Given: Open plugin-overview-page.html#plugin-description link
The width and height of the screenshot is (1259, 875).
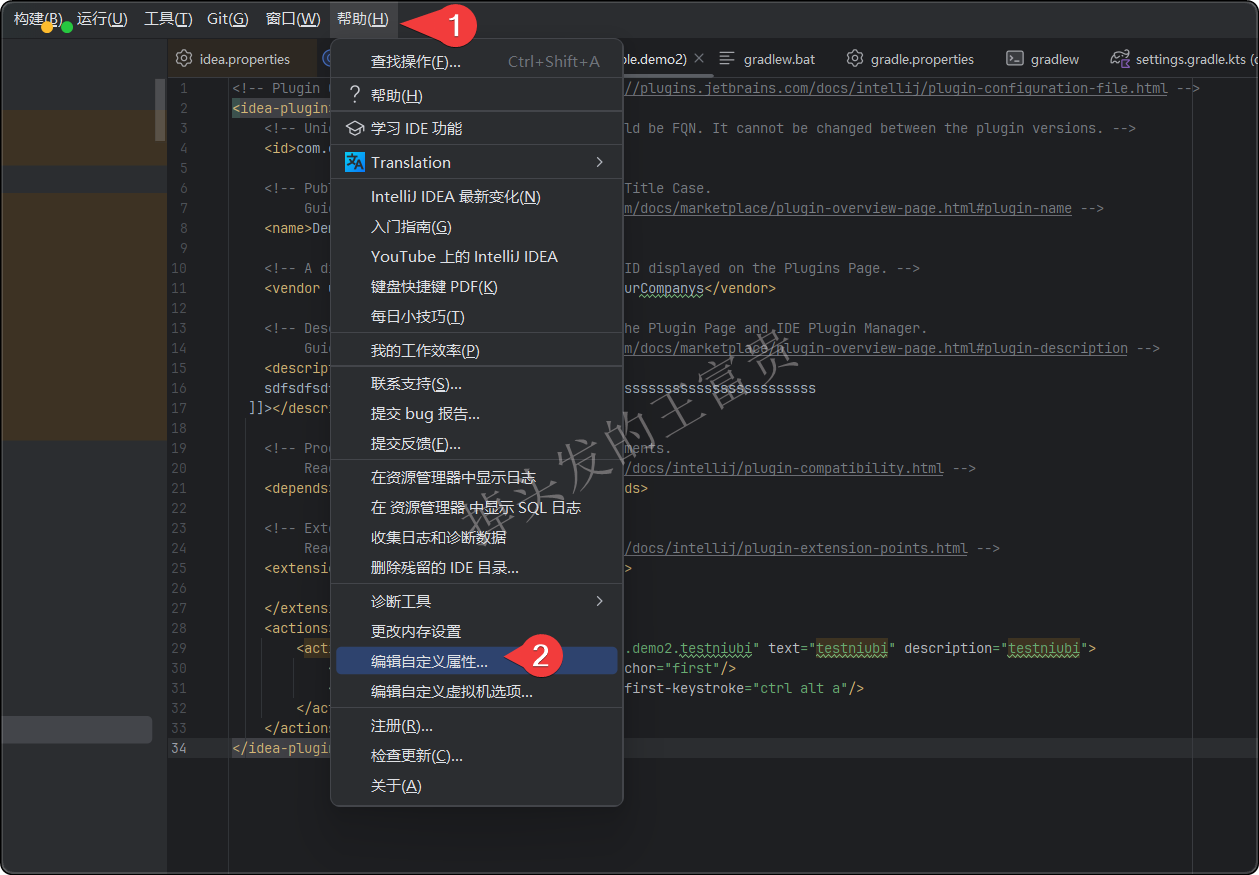Looking at the screenshot, I should (876, 348).
